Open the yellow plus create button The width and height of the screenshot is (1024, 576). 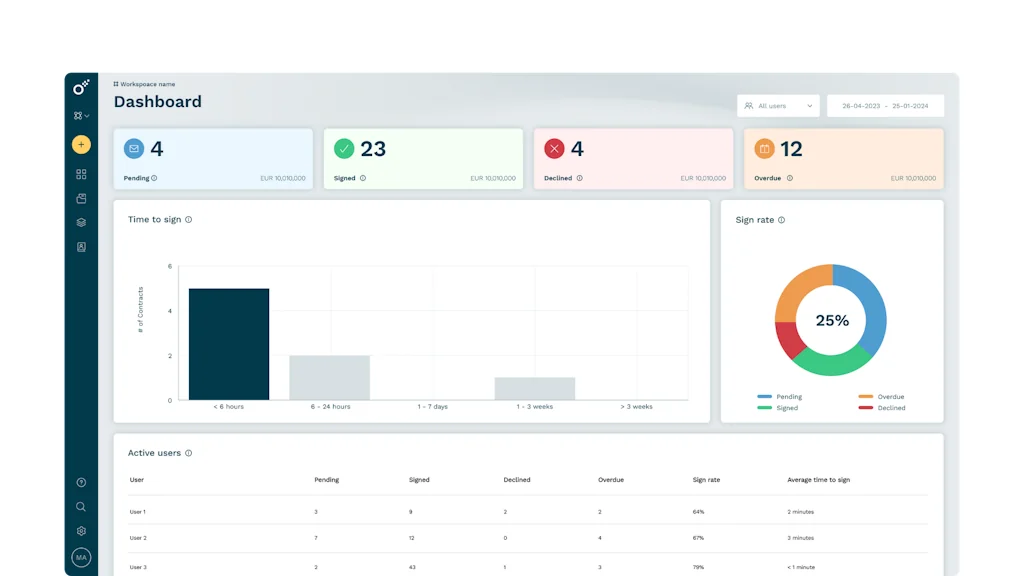click(x=81, y=145)
